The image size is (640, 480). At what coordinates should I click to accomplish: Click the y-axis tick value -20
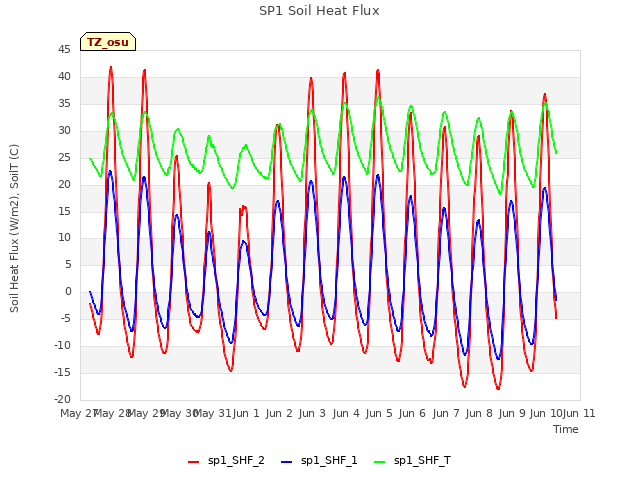pos(62,399)
